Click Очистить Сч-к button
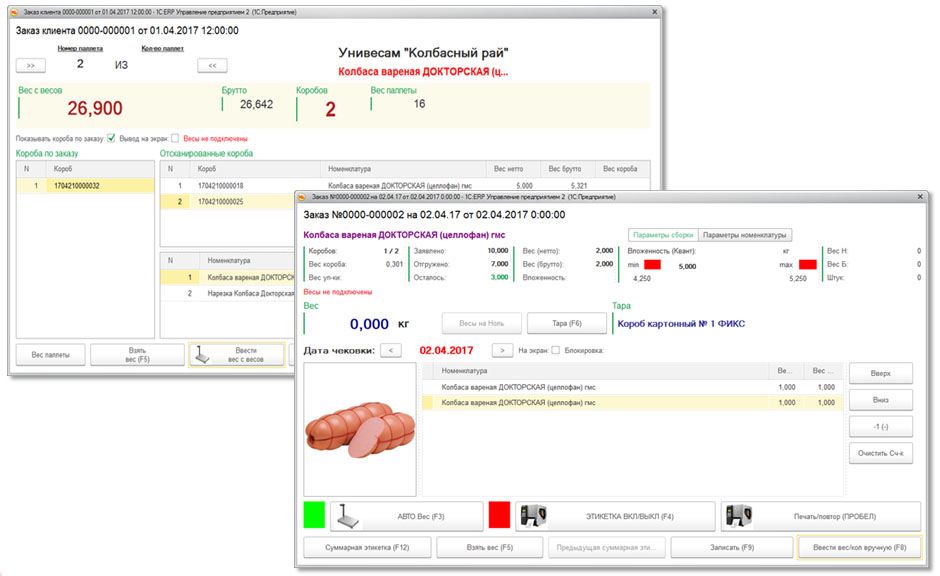This screenshot has width=940, height=576. coord(881,453)
